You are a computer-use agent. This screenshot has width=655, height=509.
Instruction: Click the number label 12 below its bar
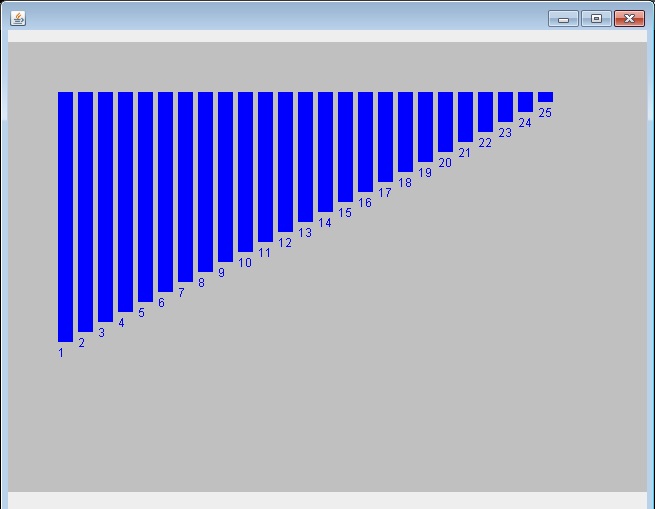tap(285, 243)
